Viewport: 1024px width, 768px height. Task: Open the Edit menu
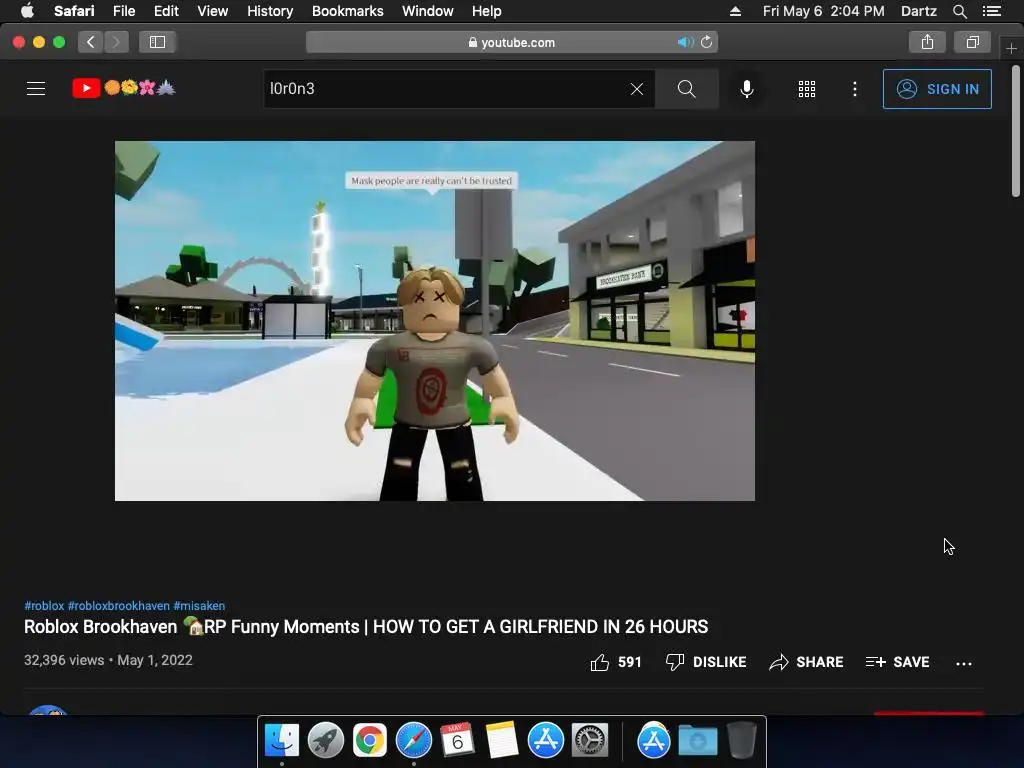coord(166,11)
